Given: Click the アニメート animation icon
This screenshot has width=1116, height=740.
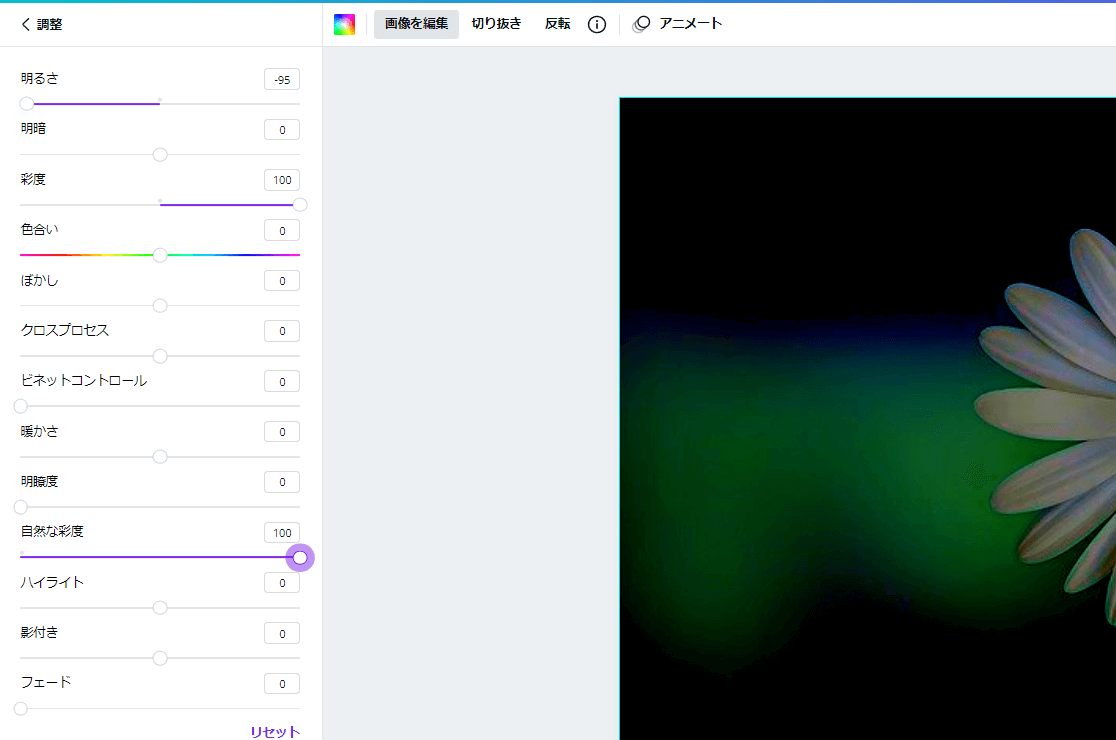Looking at the screenshot, I should coord(641,23).
